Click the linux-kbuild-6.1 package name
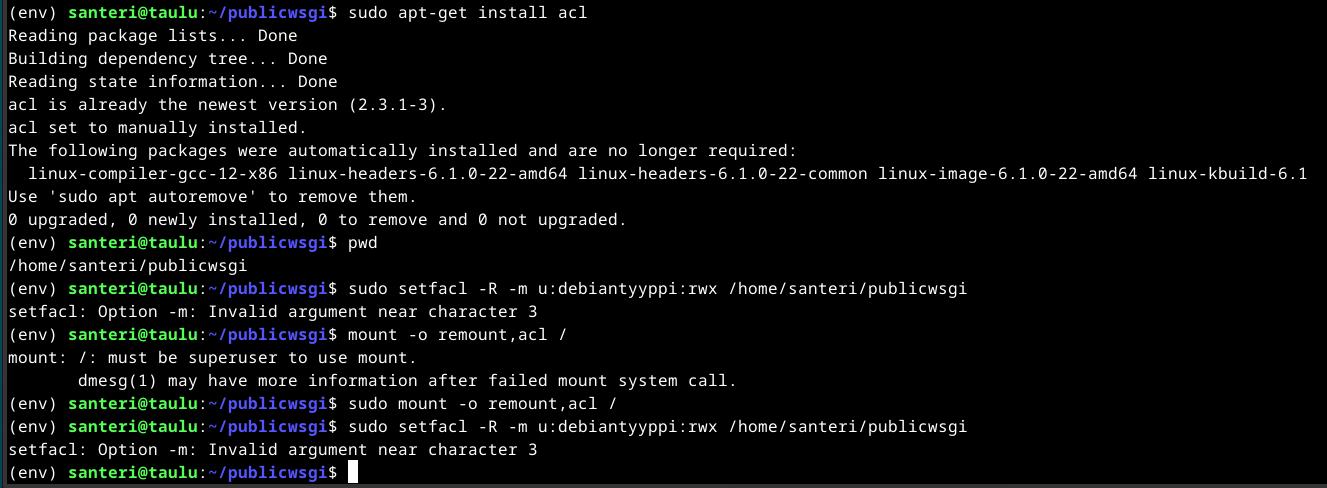Image resolution: width=1327 pixels, height=488 pixels. click(x=1227, y=174)
